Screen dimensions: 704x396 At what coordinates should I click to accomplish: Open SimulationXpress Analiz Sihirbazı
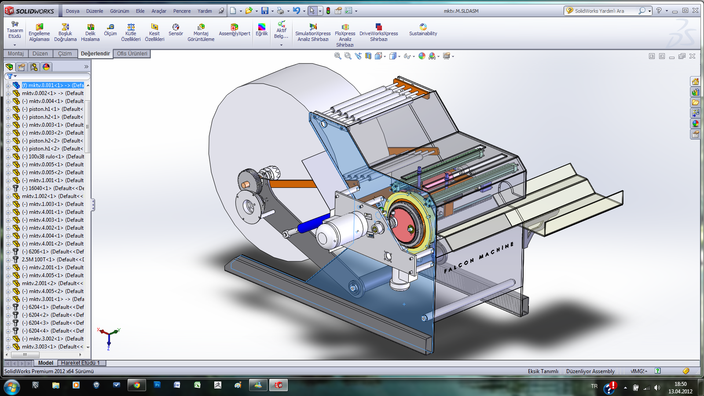313,33
